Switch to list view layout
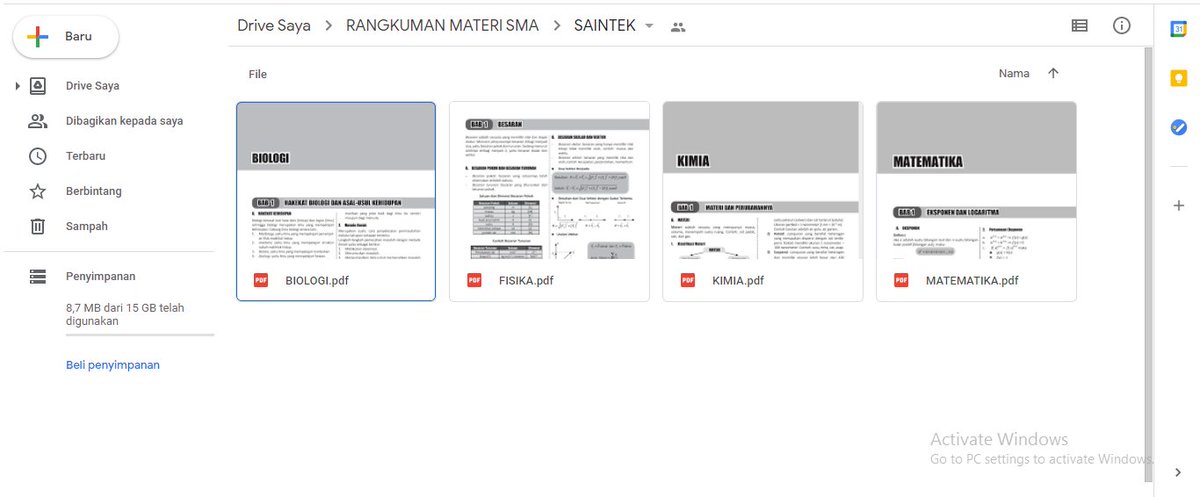Viewport: 1200px width, 497px height. tap(1080, 26)
